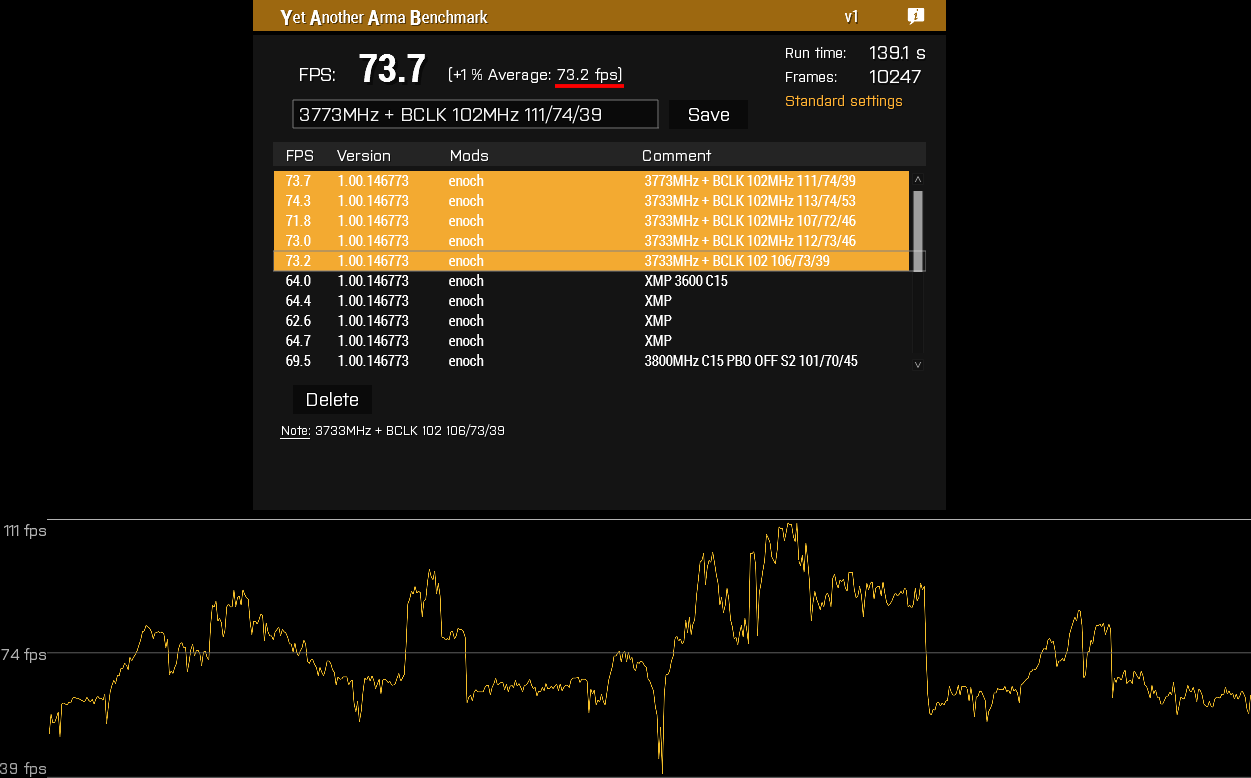Click the Run time value 139.1 s
1251x778 pixels.
[x=897, y=53]
